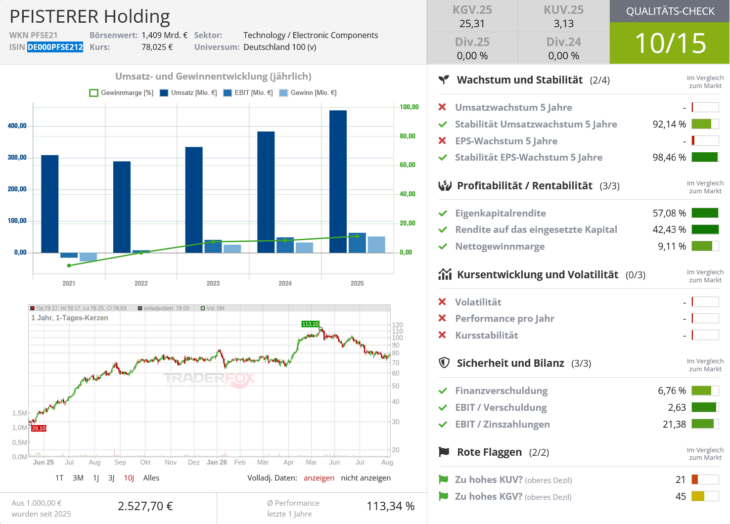Click the hands icon beside Profitabilität / Rentabilität

(445, 186)
